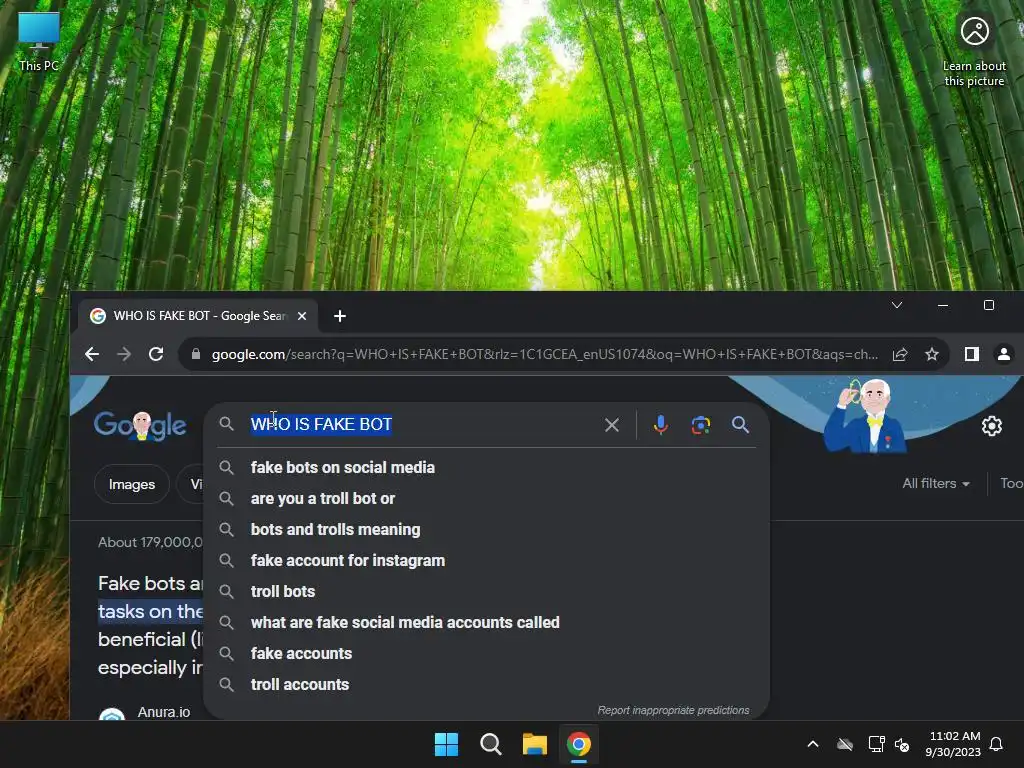This screenshot has height=768, width=1024.
Task: Open Google quick settings gear
Action: [991, 426]
